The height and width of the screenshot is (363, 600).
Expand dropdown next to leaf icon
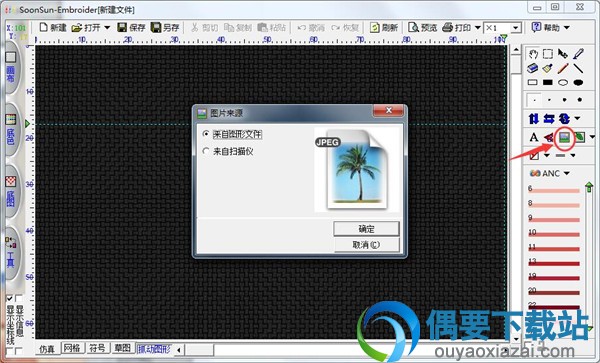pos(592,137)
